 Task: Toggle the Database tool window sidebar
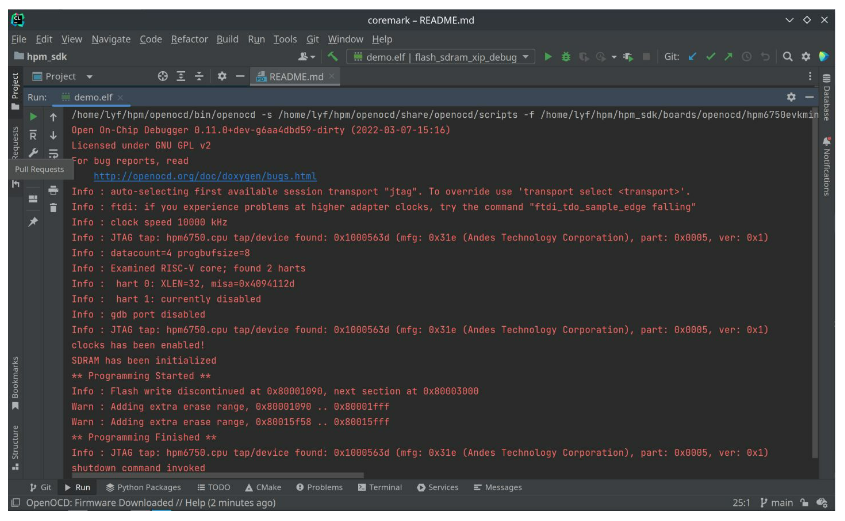click(827, 98)
